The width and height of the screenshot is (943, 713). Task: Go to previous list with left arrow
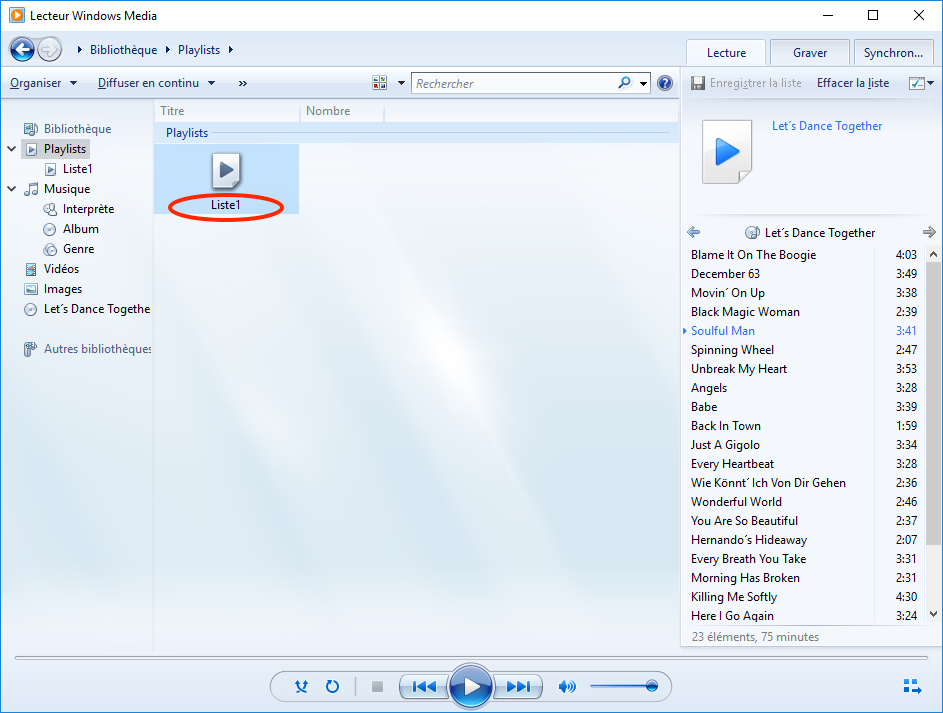click(x=693, y=232)
